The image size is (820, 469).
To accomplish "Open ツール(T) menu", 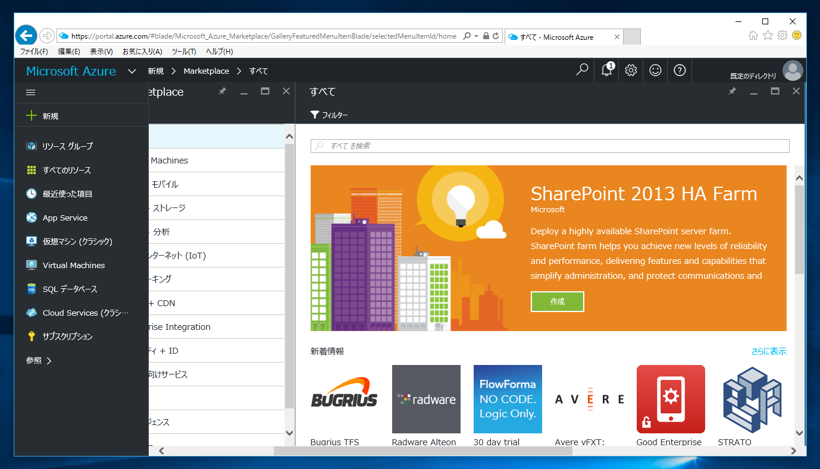I will [x=184, y=51].
